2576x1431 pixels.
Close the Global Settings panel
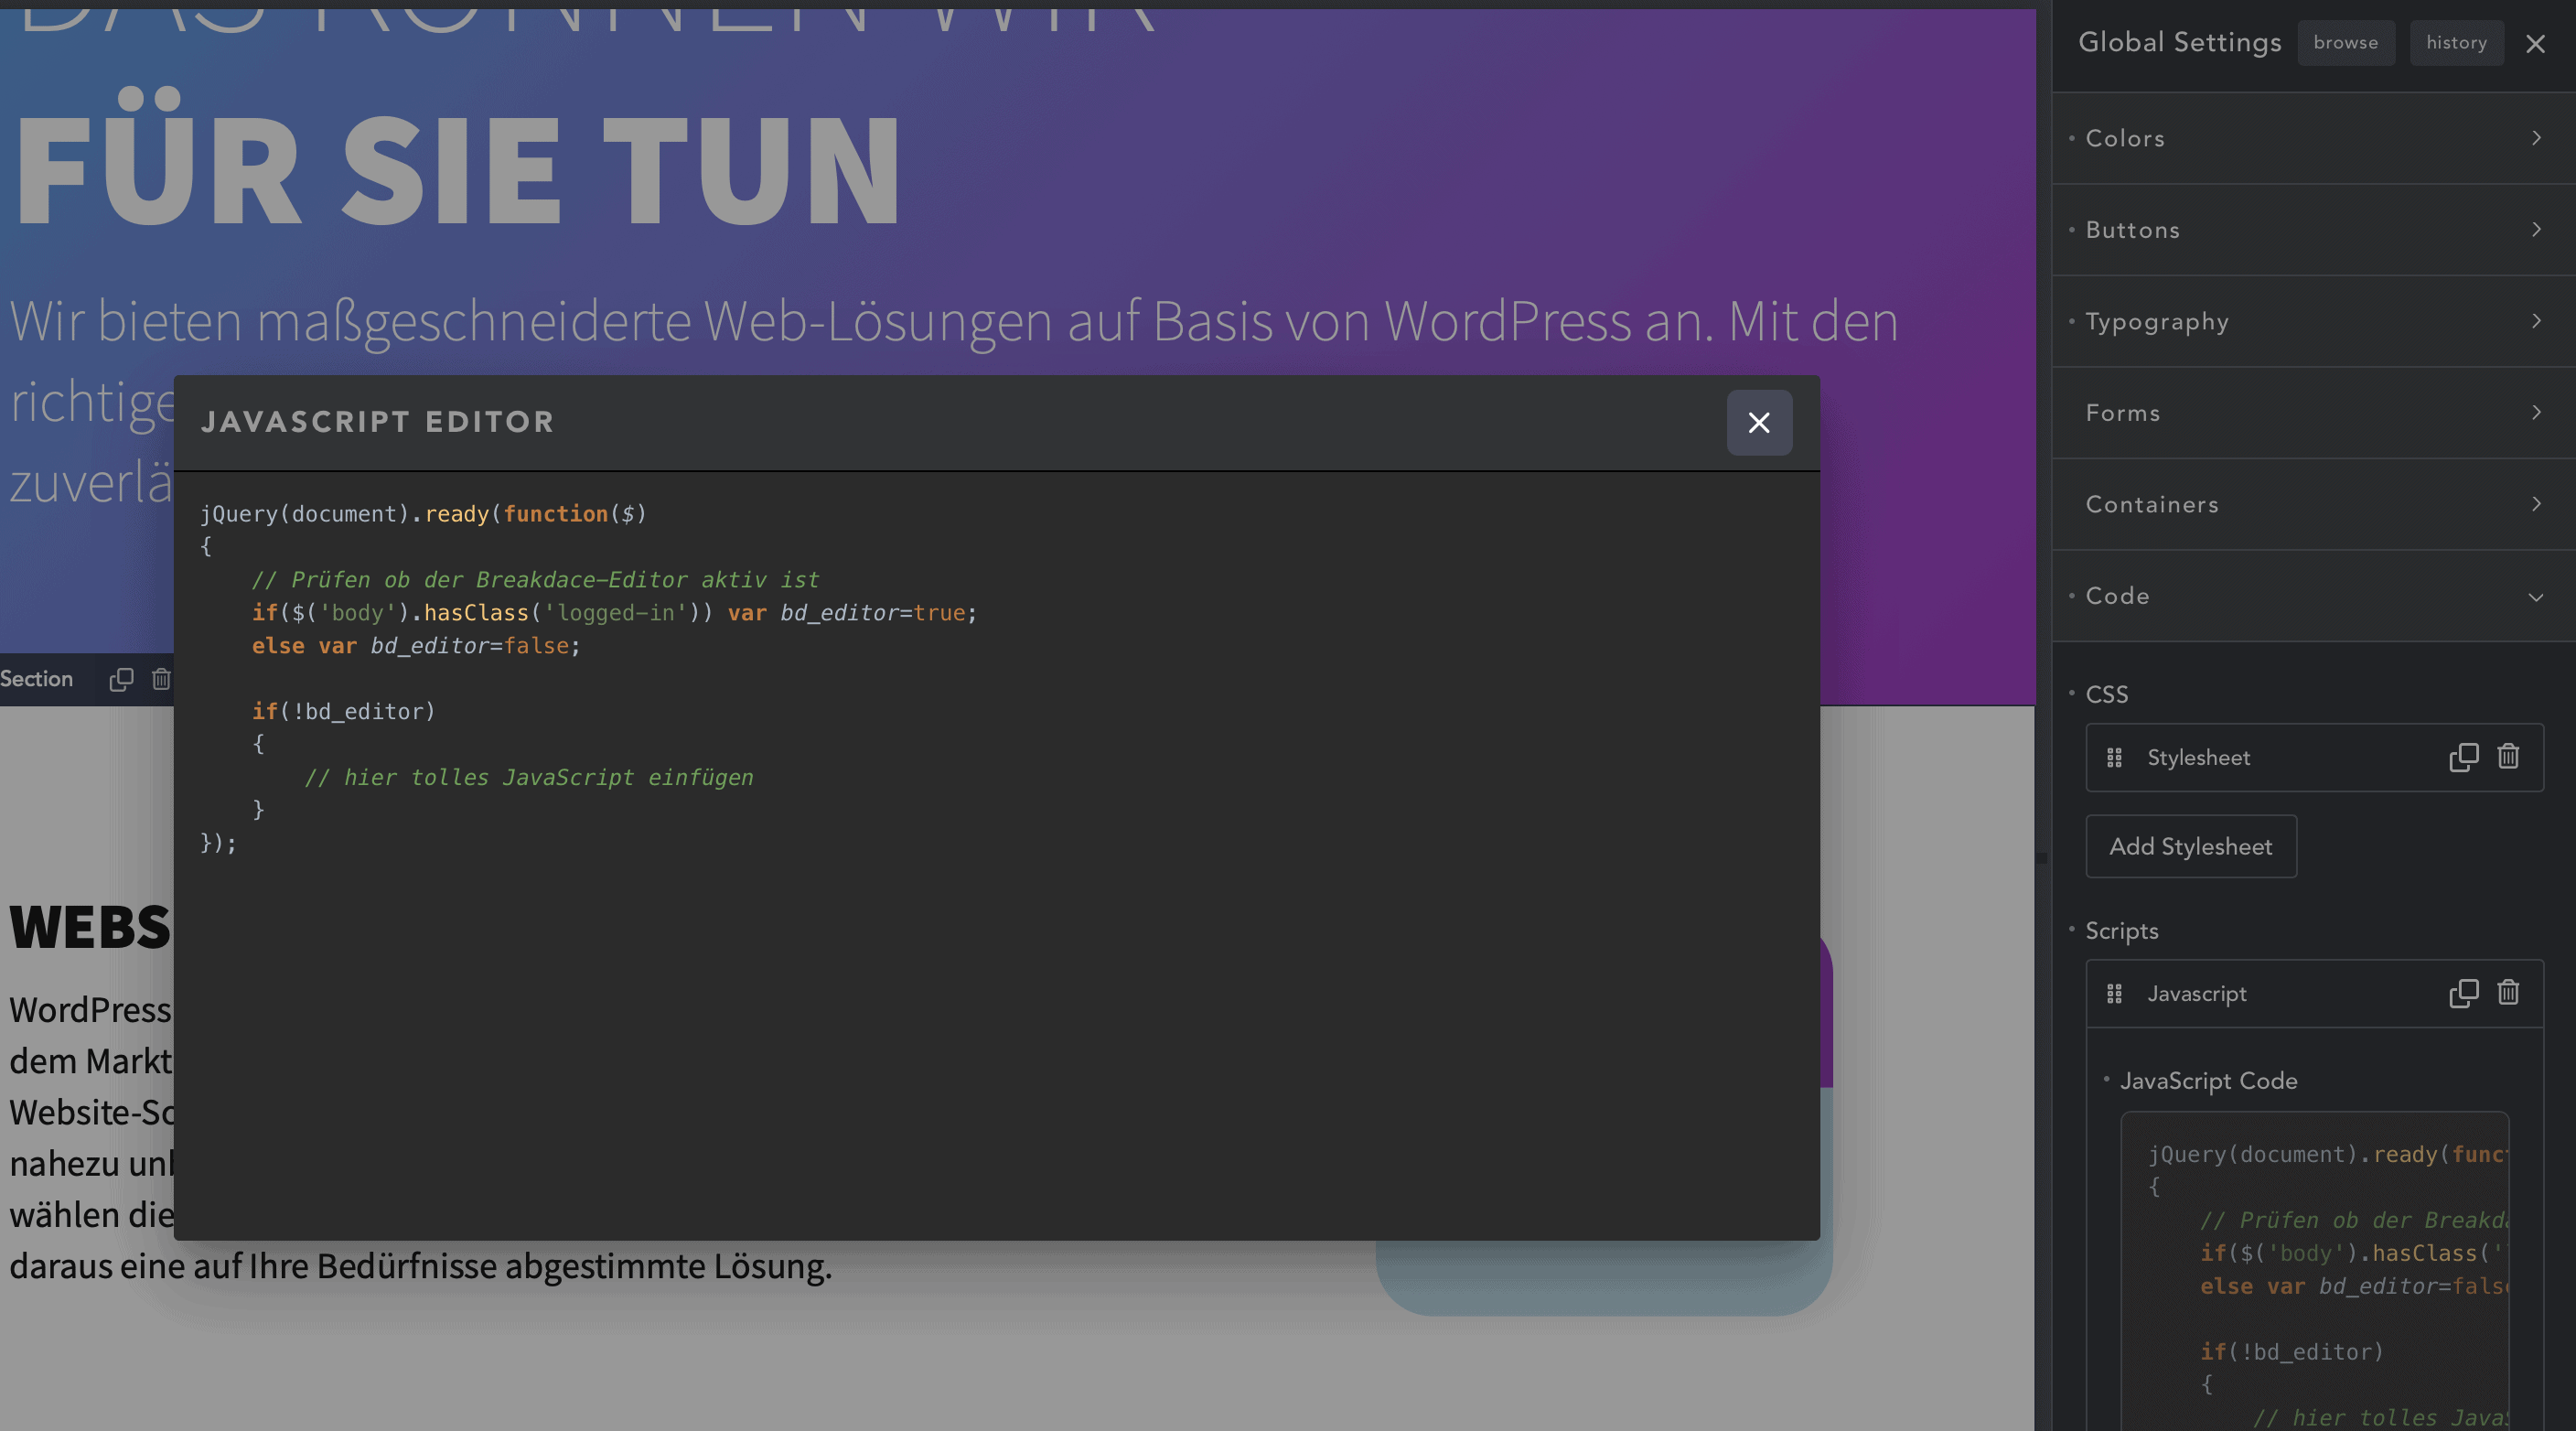[2535, 44]
